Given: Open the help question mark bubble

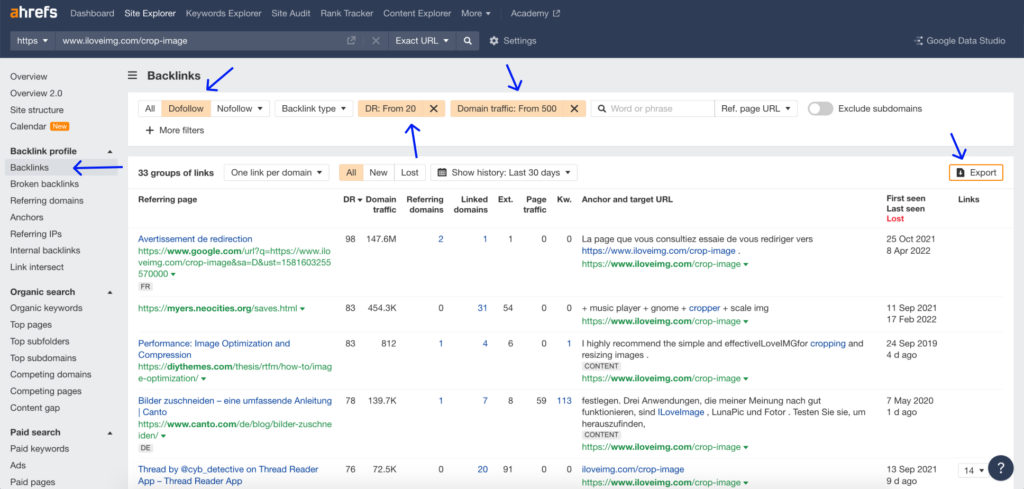Looking at the screenshot, I should [x=1000, y=467].
